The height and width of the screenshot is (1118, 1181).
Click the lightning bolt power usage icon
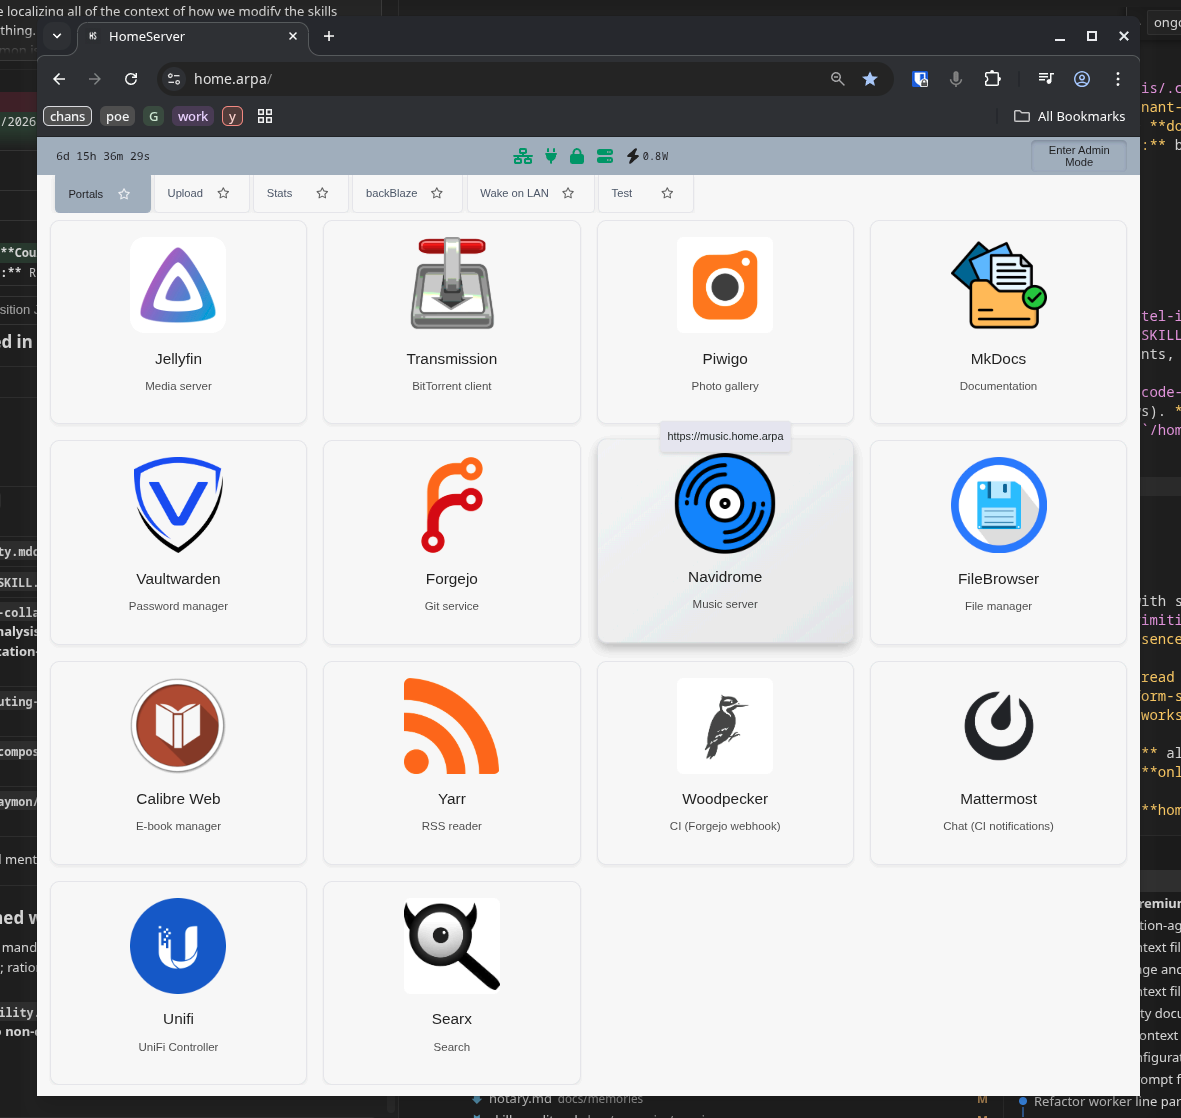click(x=633, y=156)
